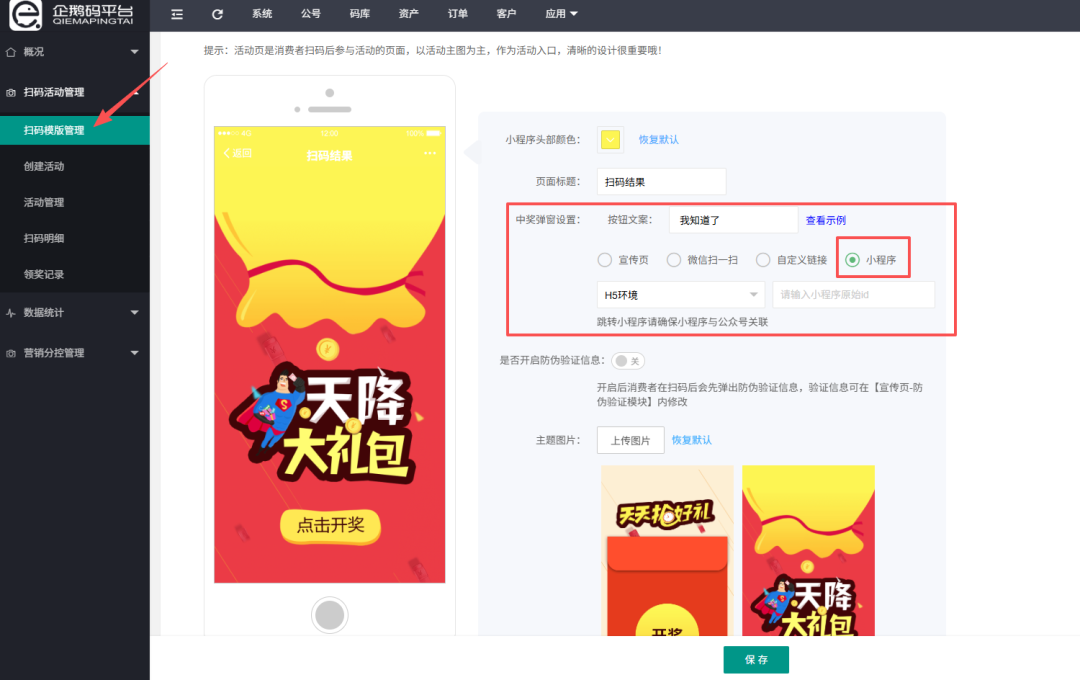This screenshot has width=1080, height=680.
Task: Expand the 数据统计 sidebar section
Action: click(74, 312)
